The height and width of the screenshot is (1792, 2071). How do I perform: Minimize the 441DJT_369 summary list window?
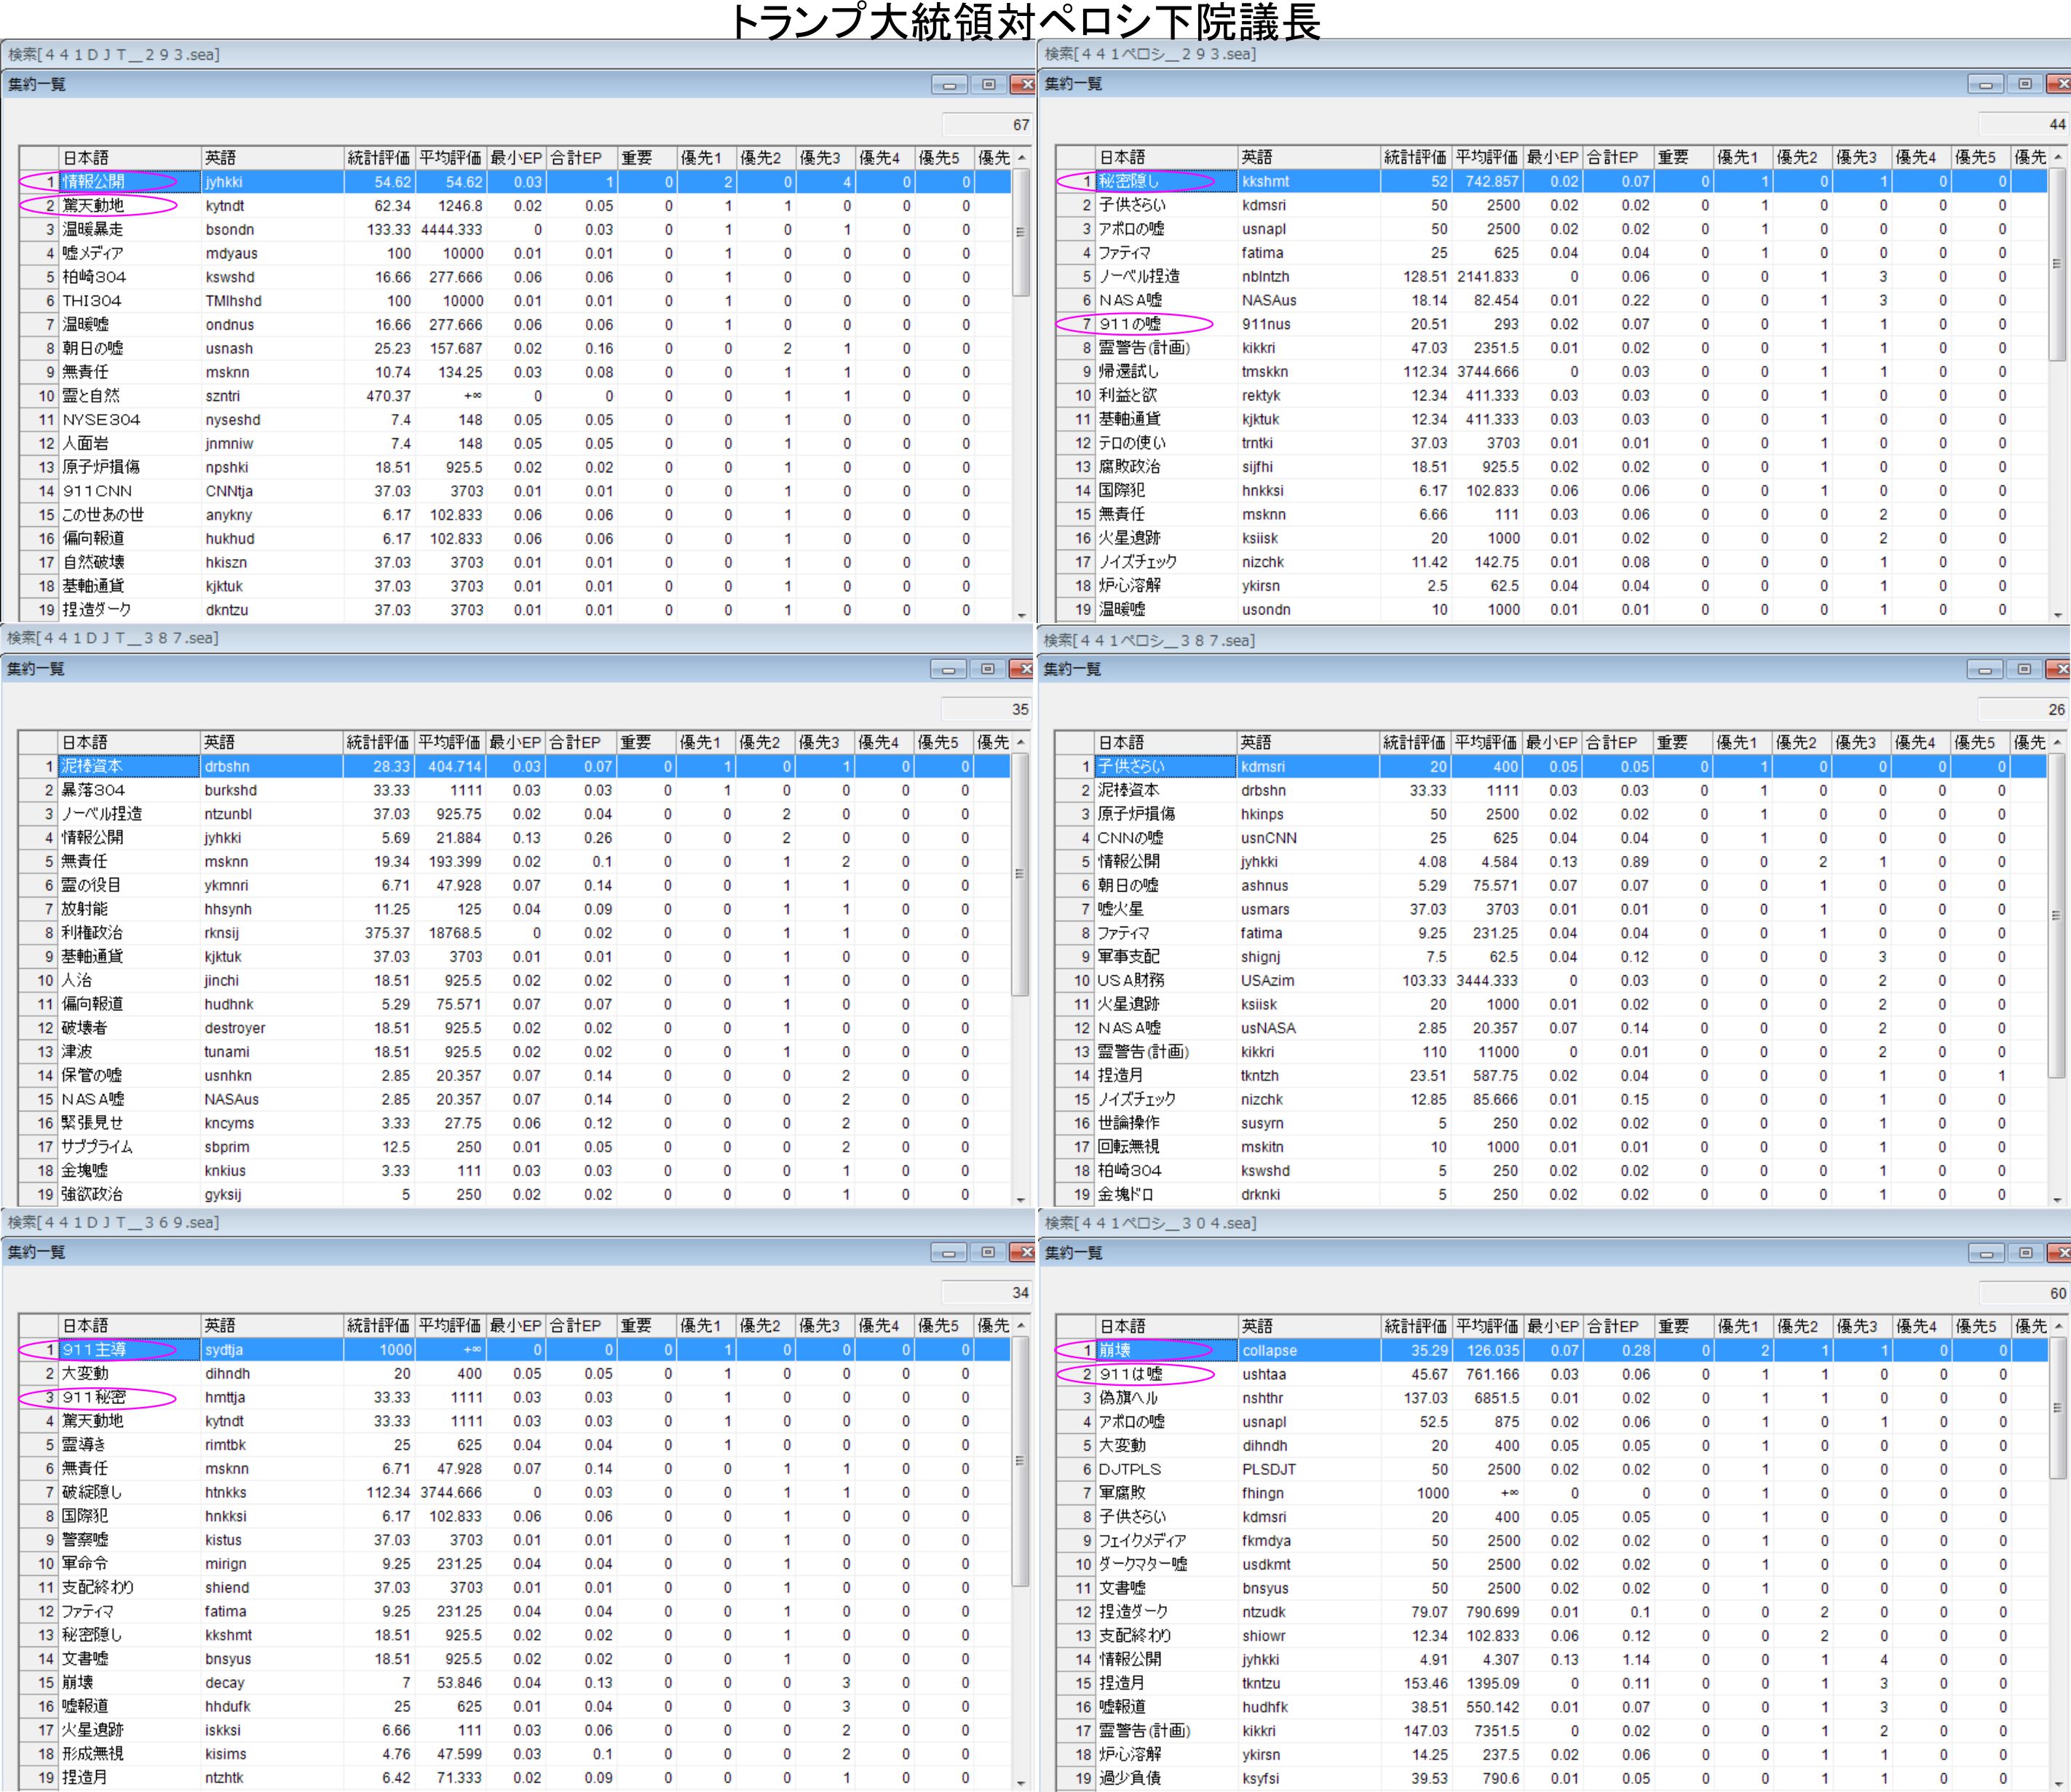tap(948, 1253)
